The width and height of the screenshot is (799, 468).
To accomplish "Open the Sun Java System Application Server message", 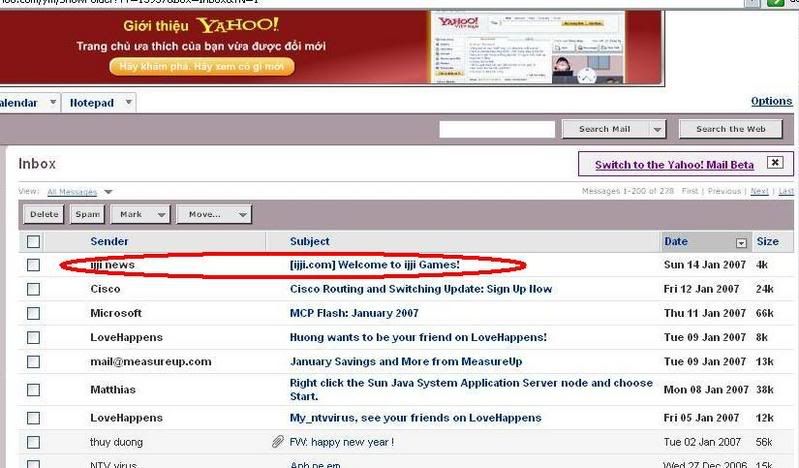I will click(x=471, y=389).
